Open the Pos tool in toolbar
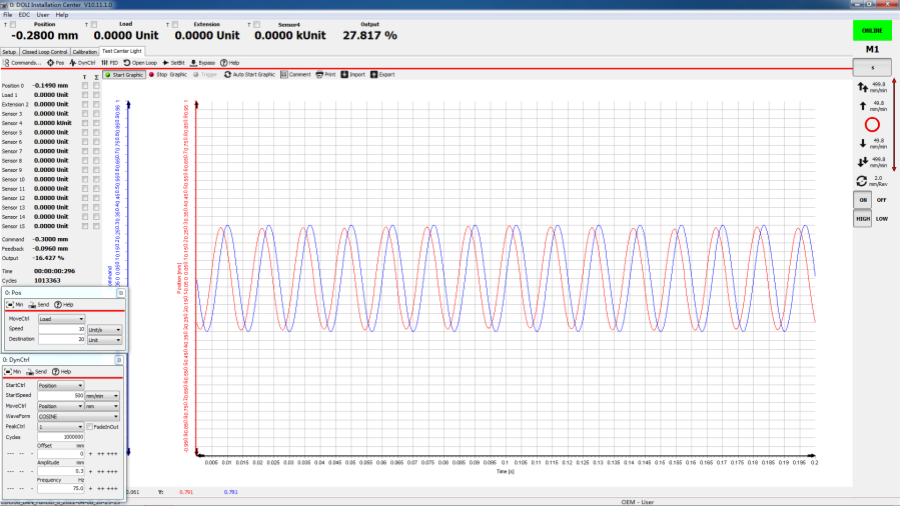Image resolution: width=900 pixels, height=506 pixels. click(x=56, y=63)
